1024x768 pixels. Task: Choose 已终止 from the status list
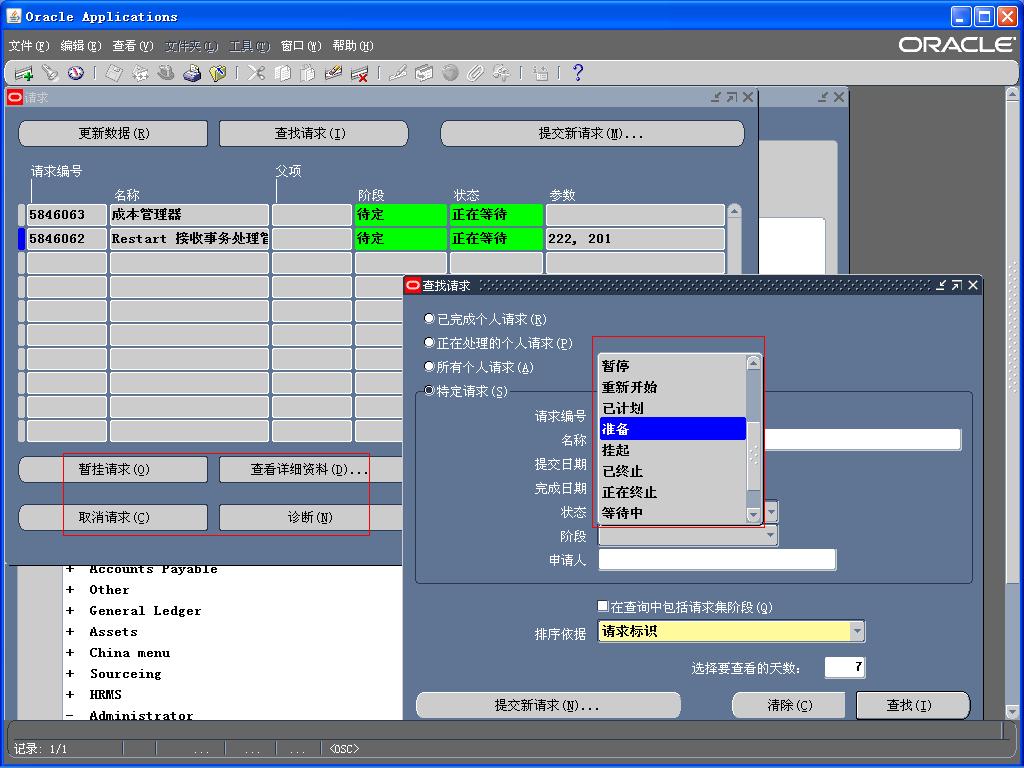(673, 471)
